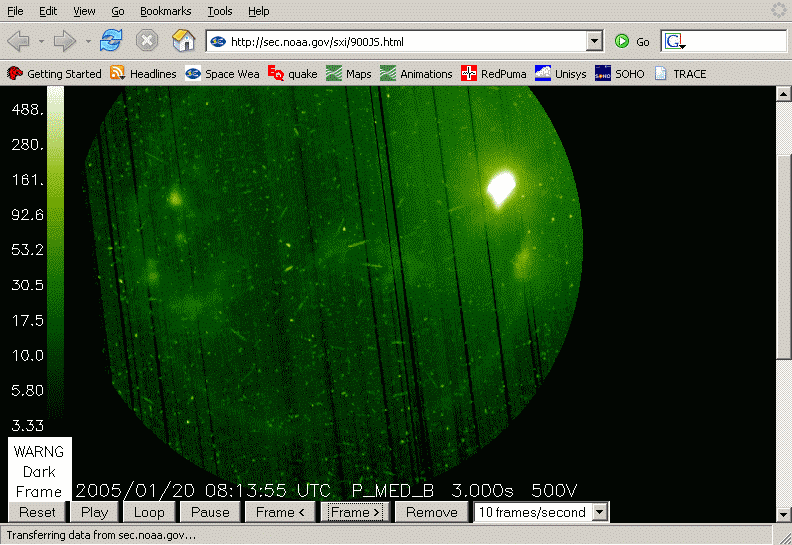The width and height of the screenshot is (792, 545).
Task: Open the View menu
Action: click(x=84, y=11)
